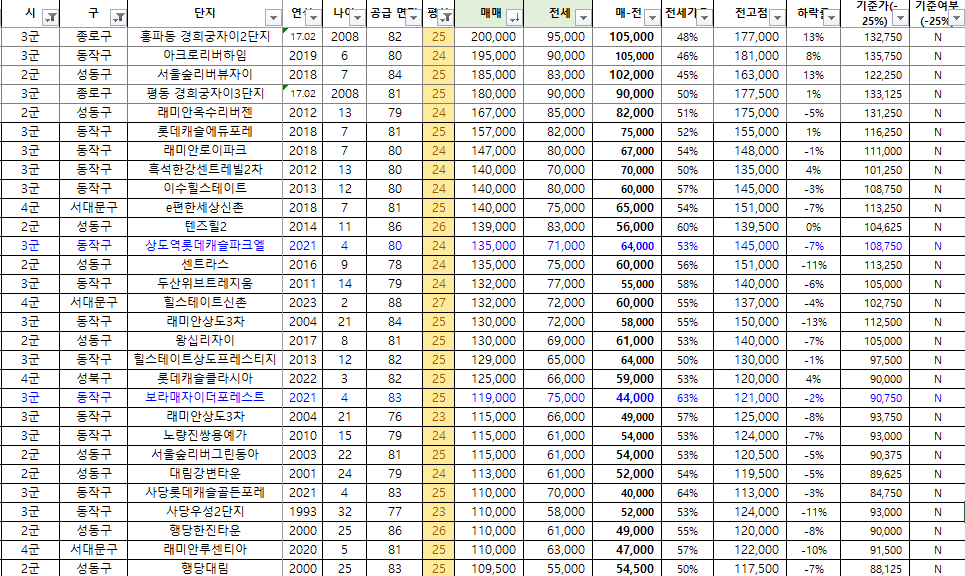
Task: Click the 매매 value 195,000
Action: pos(493,56)
